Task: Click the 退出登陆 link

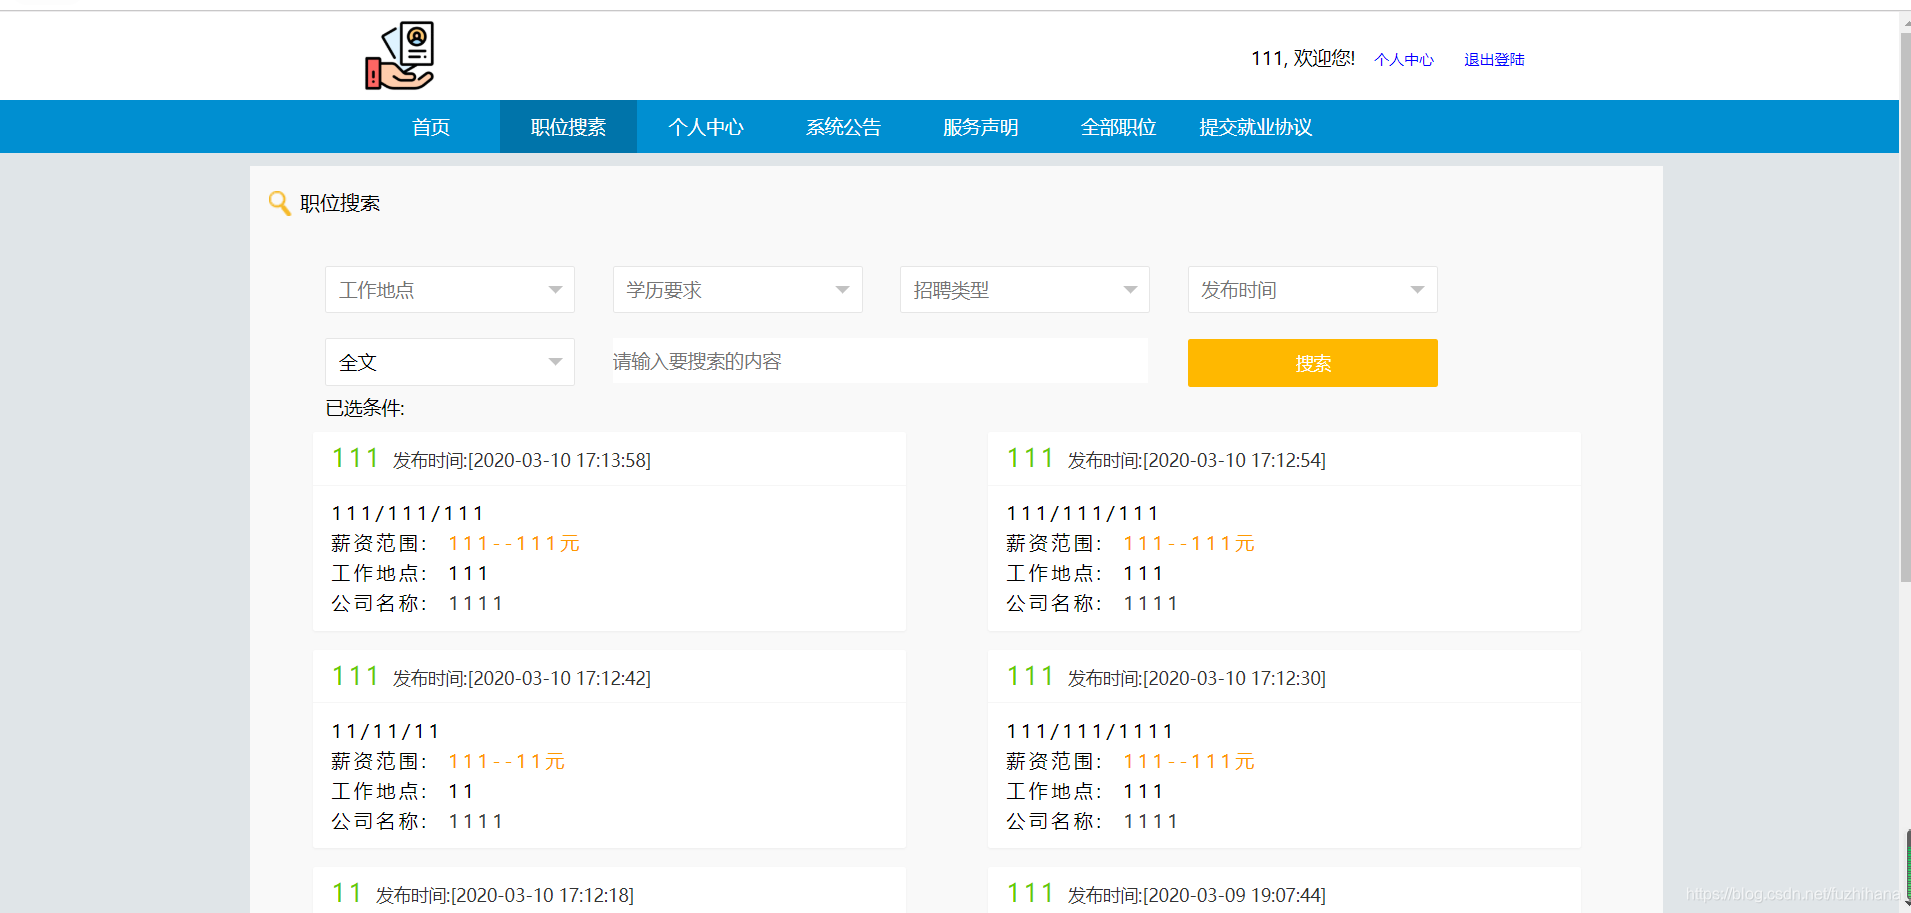Action: (x=1494, y=60)
